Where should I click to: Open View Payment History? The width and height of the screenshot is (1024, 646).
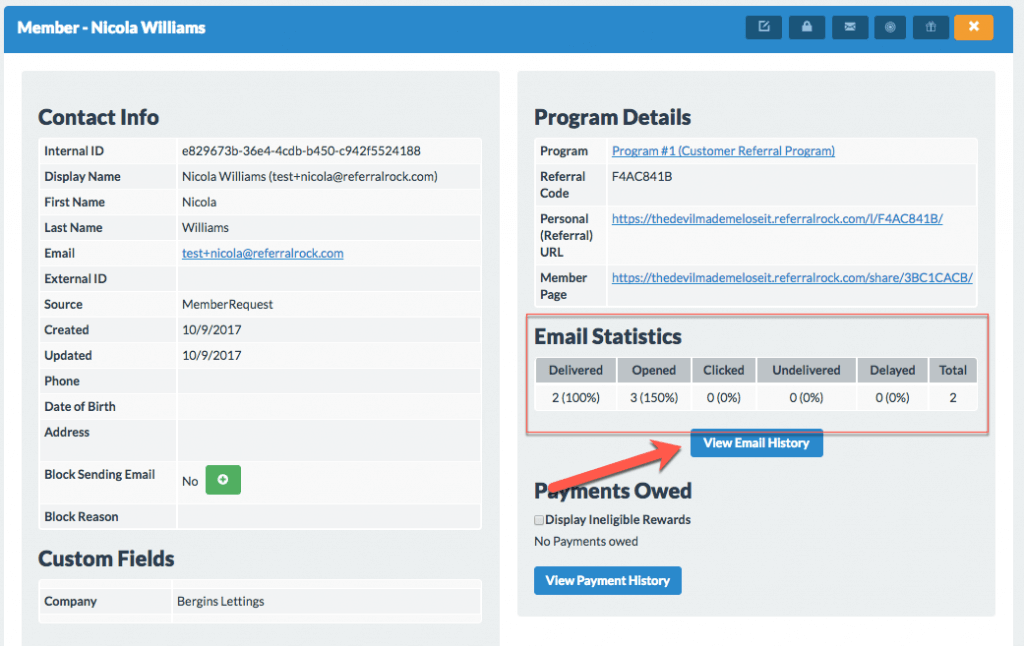[607, 581]
